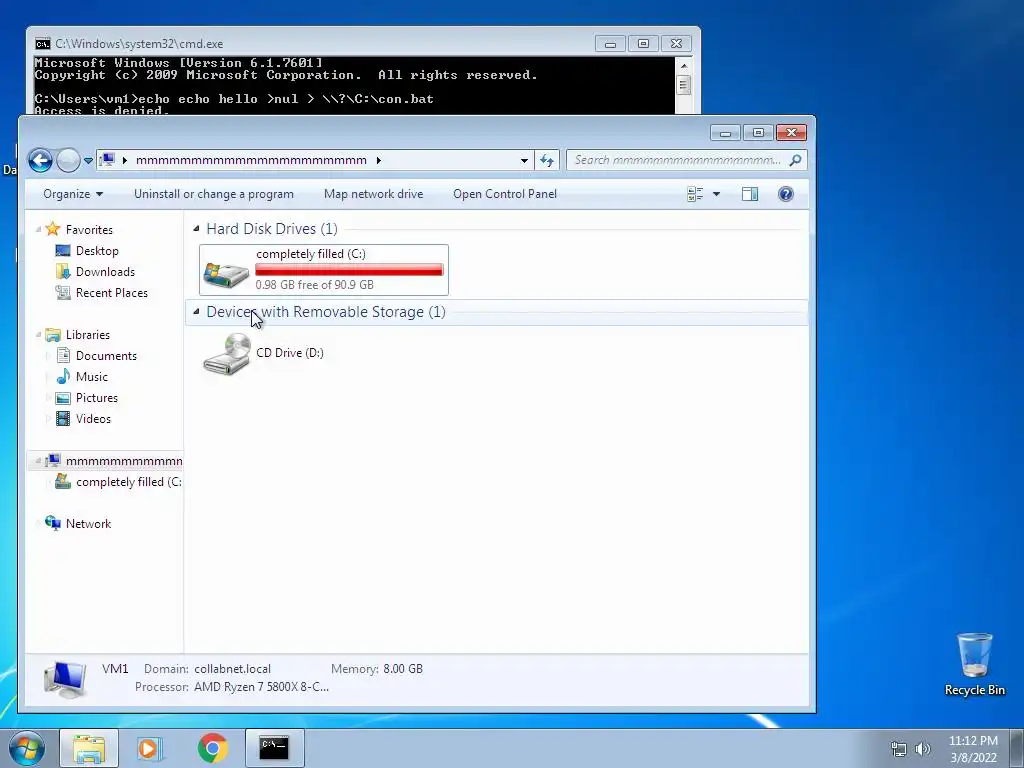Click the computer icon in details pane

pos(65,679)
